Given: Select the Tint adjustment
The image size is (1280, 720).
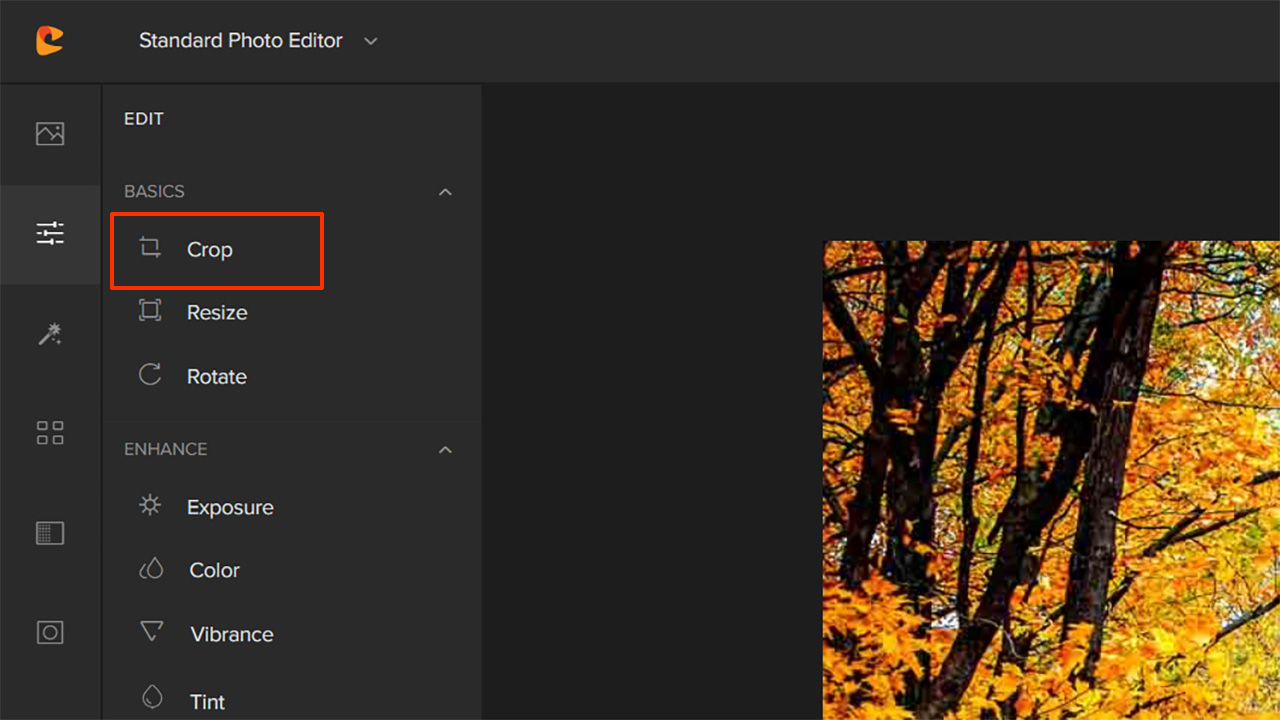Looking at the screenshot, I should [207, 702].
